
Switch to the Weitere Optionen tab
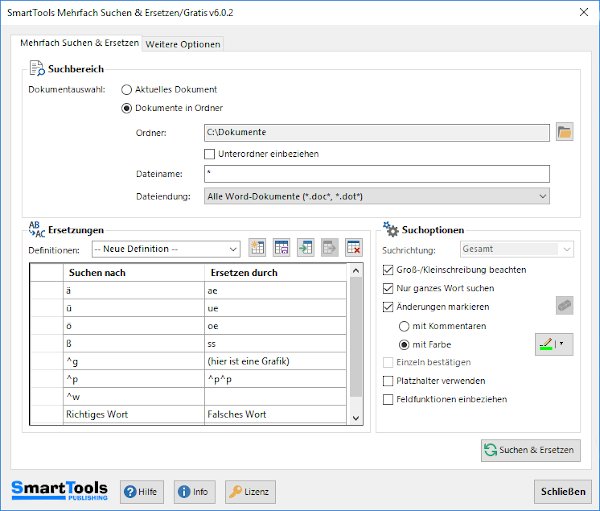point(183,44)
